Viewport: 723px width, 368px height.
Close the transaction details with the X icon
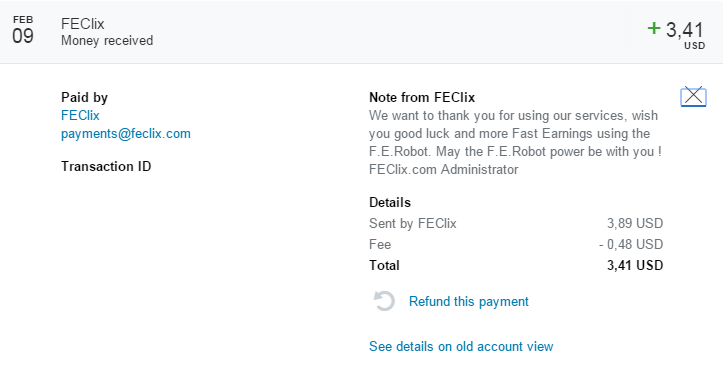(693, 96)
